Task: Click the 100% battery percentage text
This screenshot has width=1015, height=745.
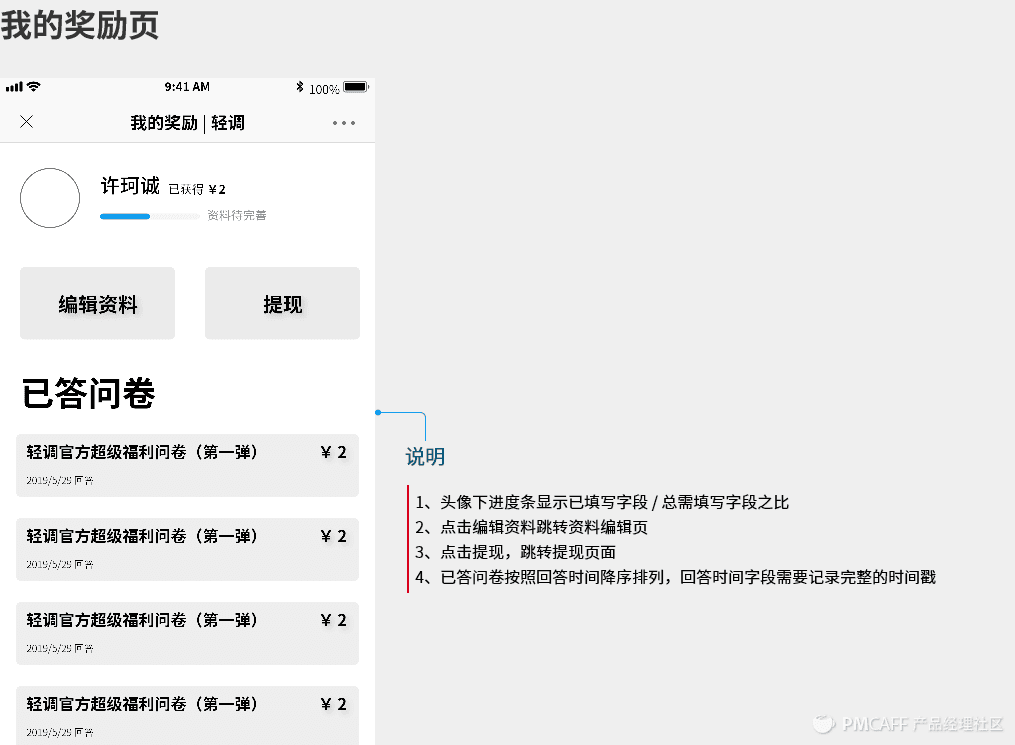Action: [x=324, y=89]
